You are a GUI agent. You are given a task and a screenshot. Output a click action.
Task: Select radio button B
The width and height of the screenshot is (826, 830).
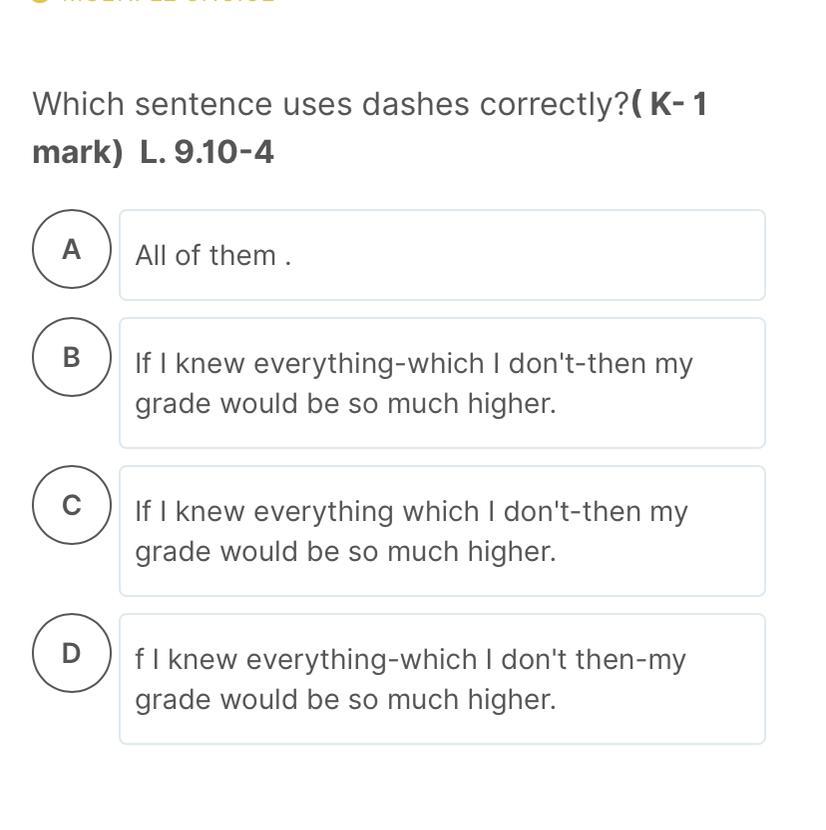pos(71,357)
